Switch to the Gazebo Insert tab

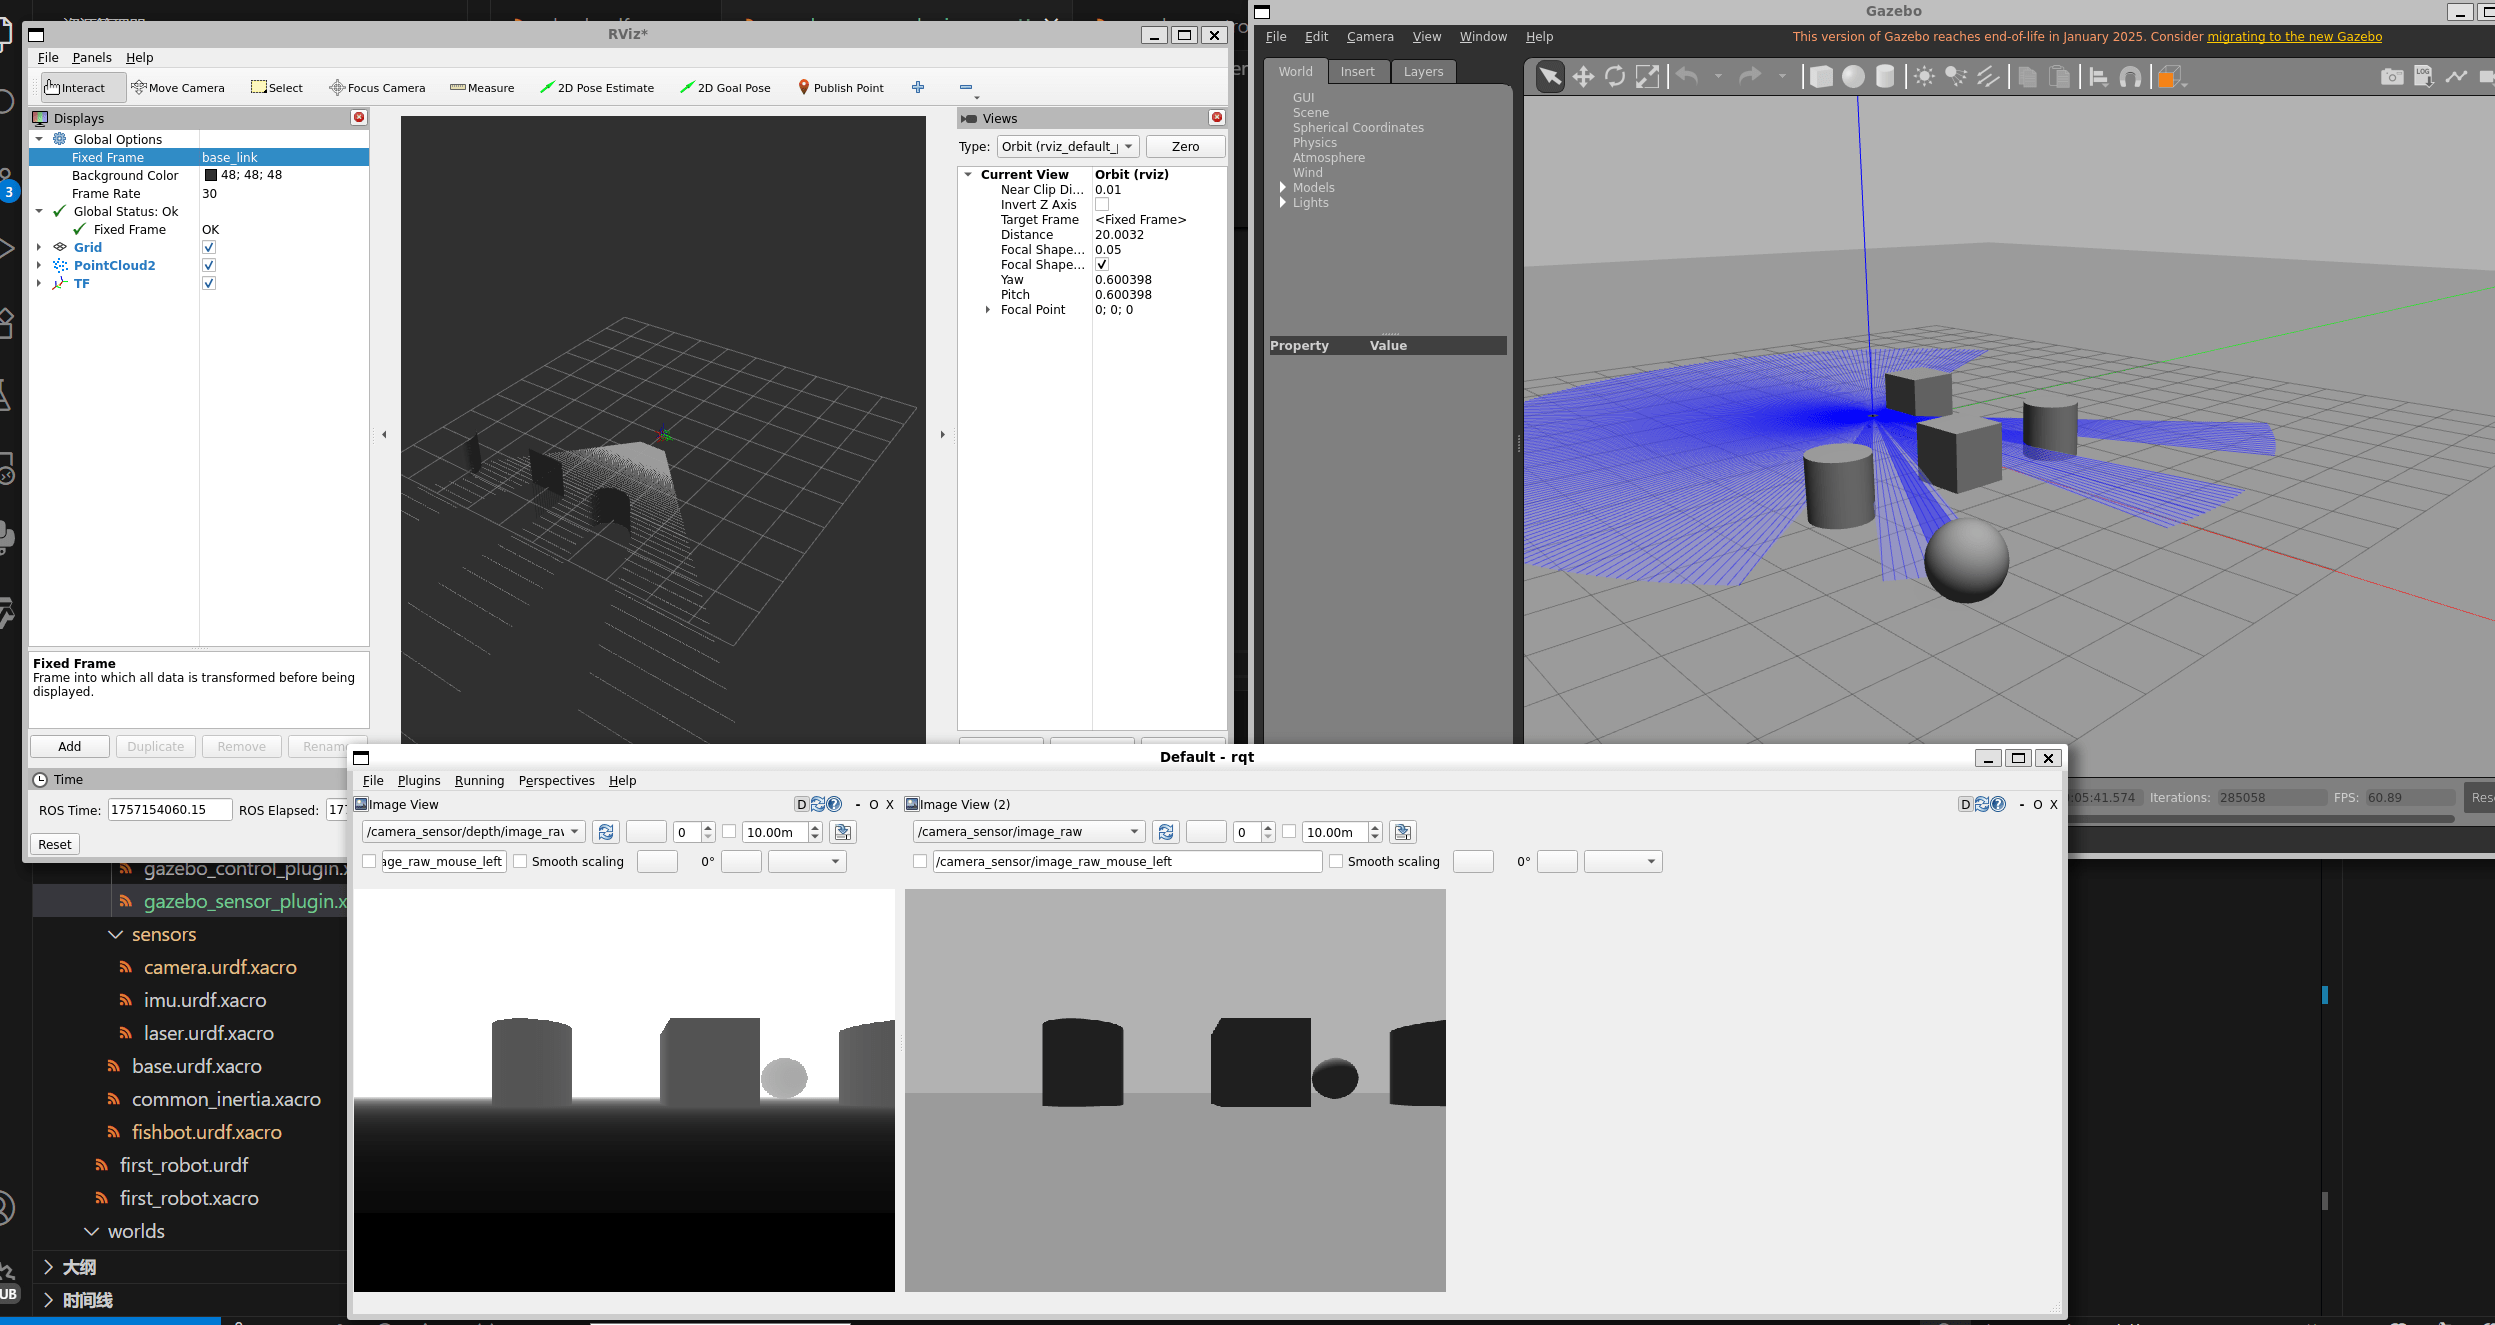[1357, 72]
